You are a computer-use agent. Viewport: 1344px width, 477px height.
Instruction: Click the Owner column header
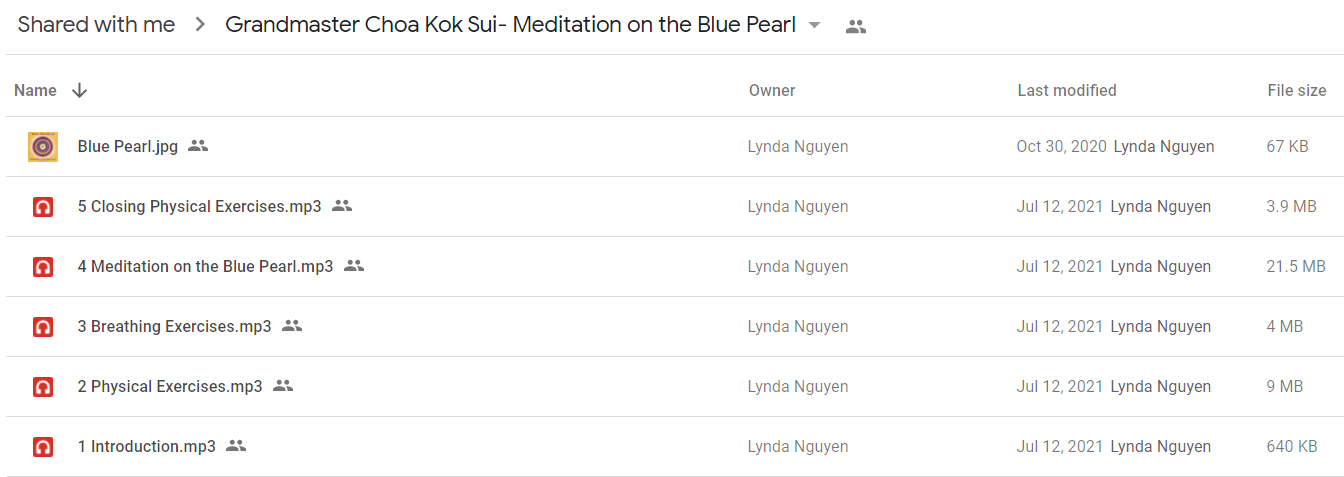772,90
